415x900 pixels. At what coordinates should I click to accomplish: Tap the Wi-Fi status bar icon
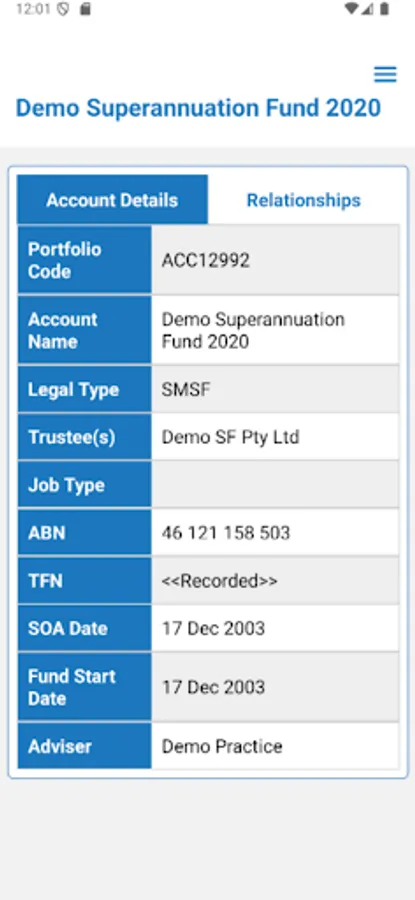coord(351,9)
